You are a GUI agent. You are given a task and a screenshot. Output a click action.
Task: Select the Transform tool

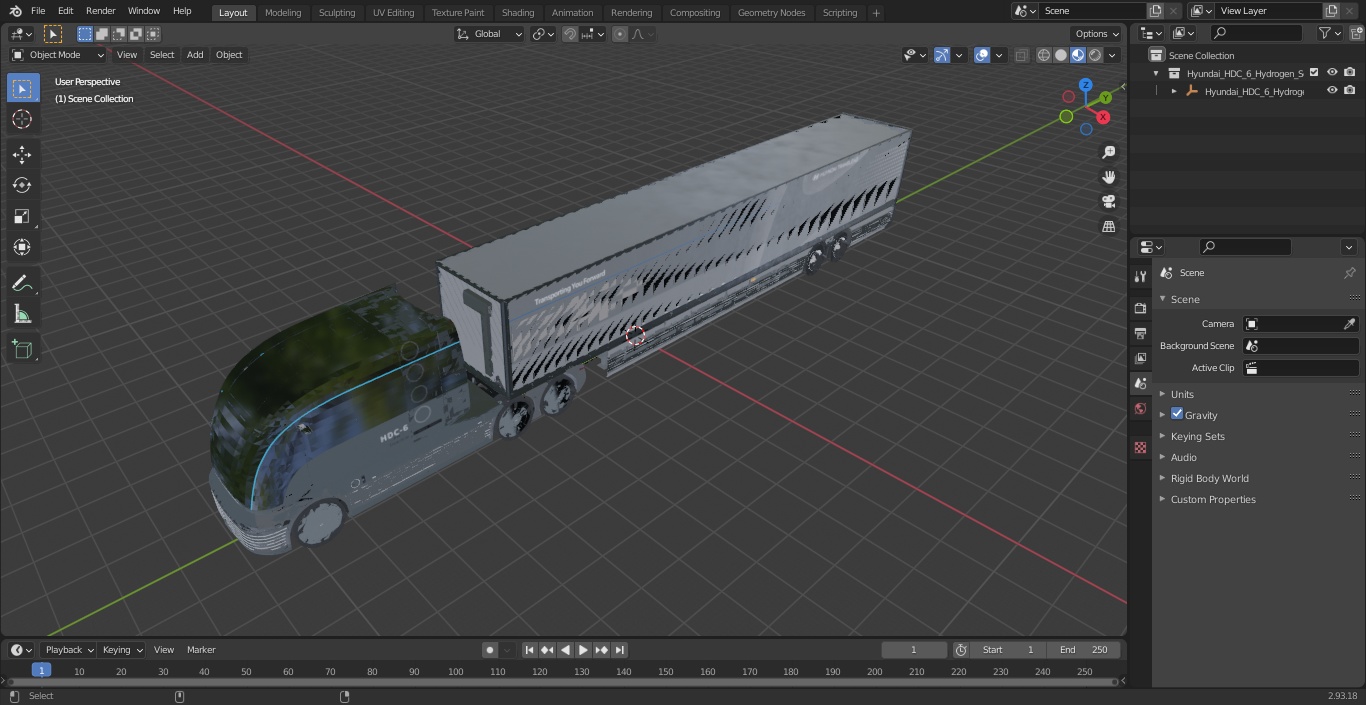point(22,247)
